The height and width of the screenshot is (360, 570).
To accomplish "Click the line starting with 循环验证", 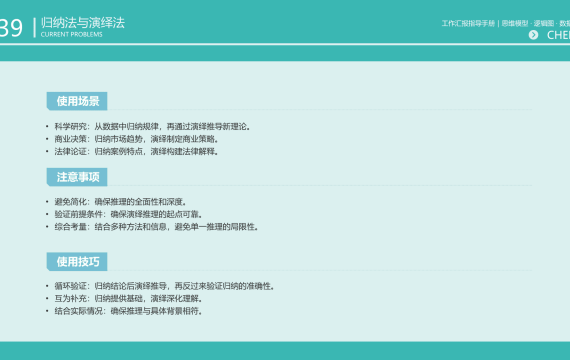I will pyautogui.click(x=165, y=286).
